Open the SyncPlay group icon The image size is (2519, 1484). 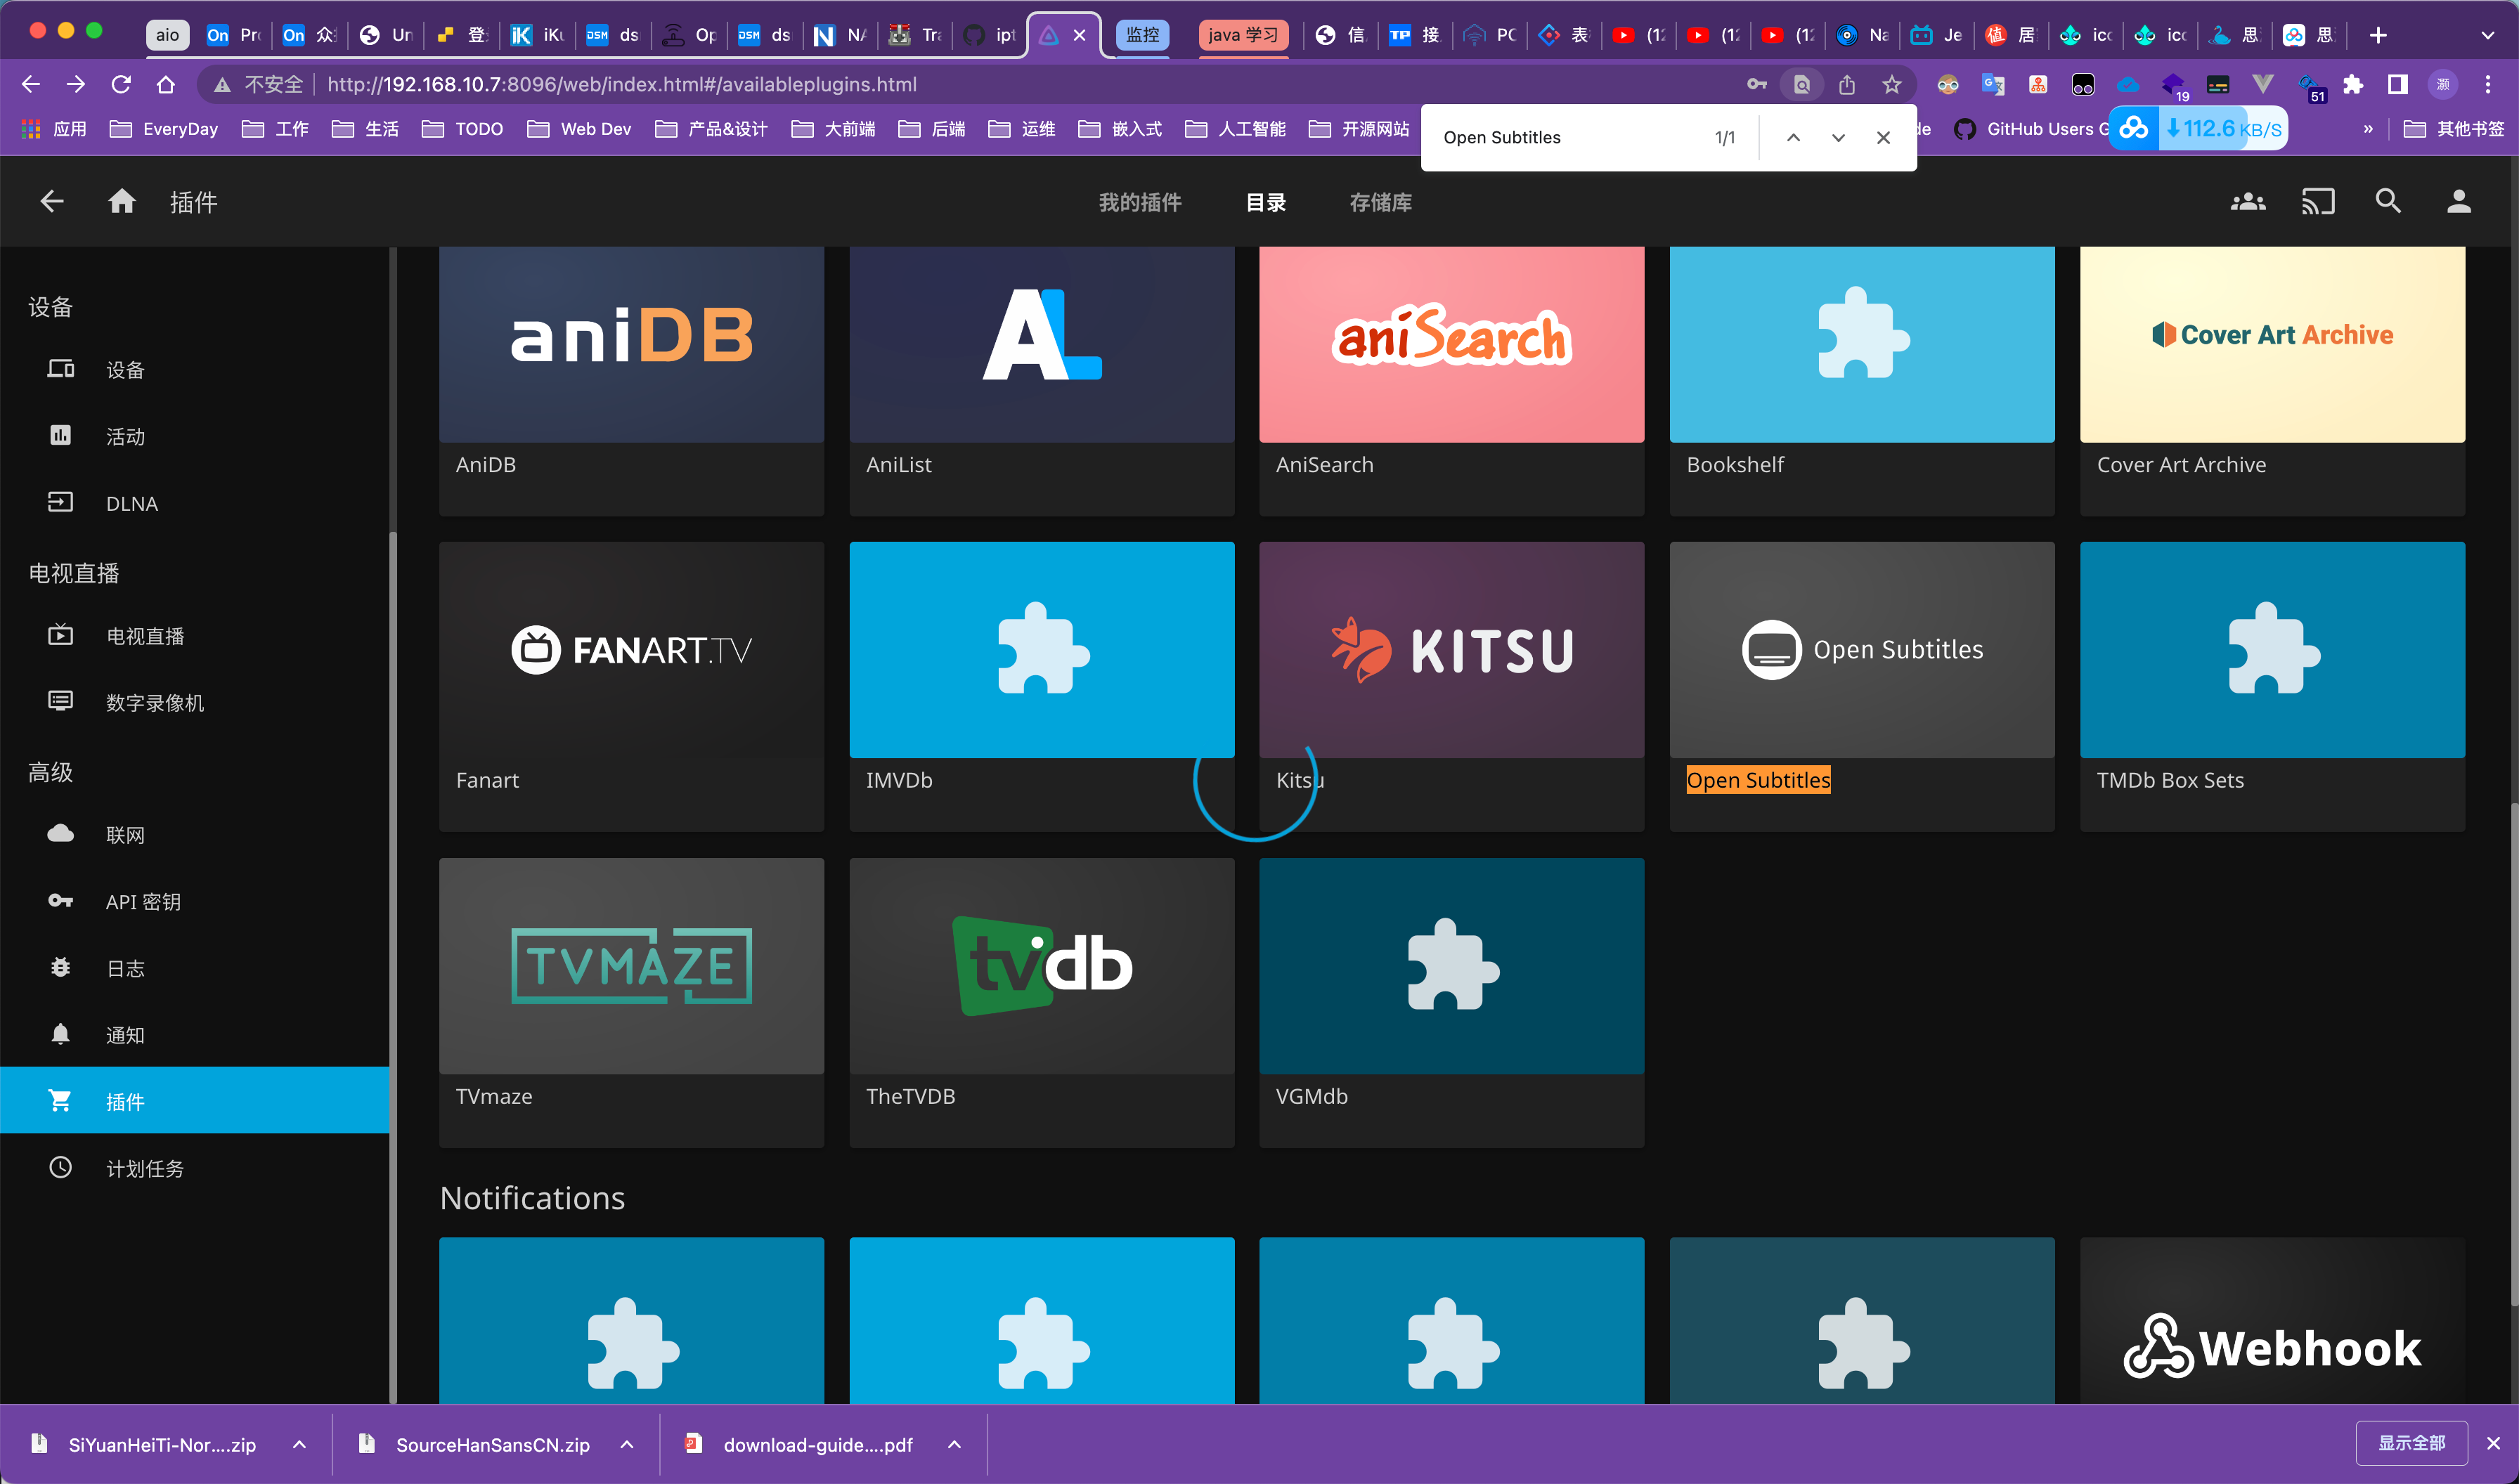(2247, 202)
